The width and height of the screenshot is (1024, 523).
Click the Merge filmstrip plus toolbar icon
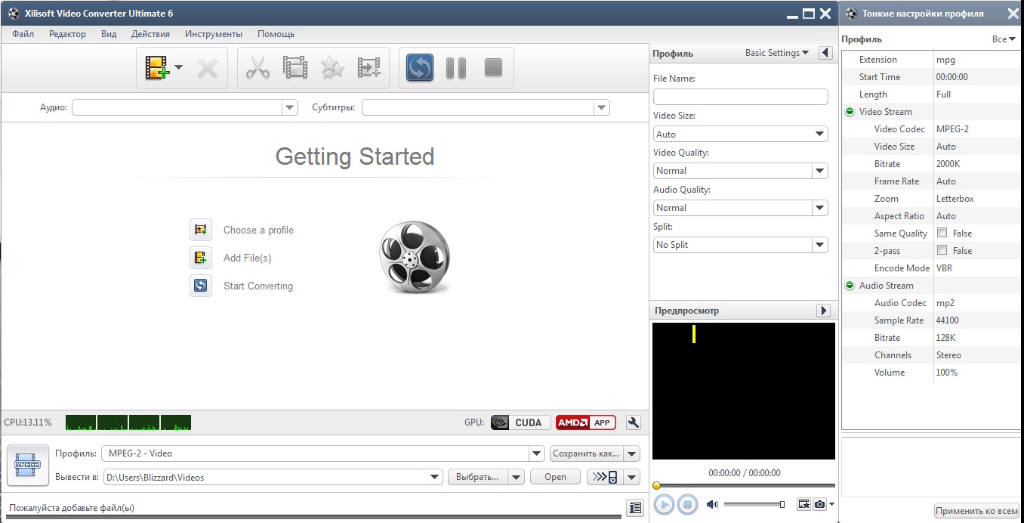(369, 68)
